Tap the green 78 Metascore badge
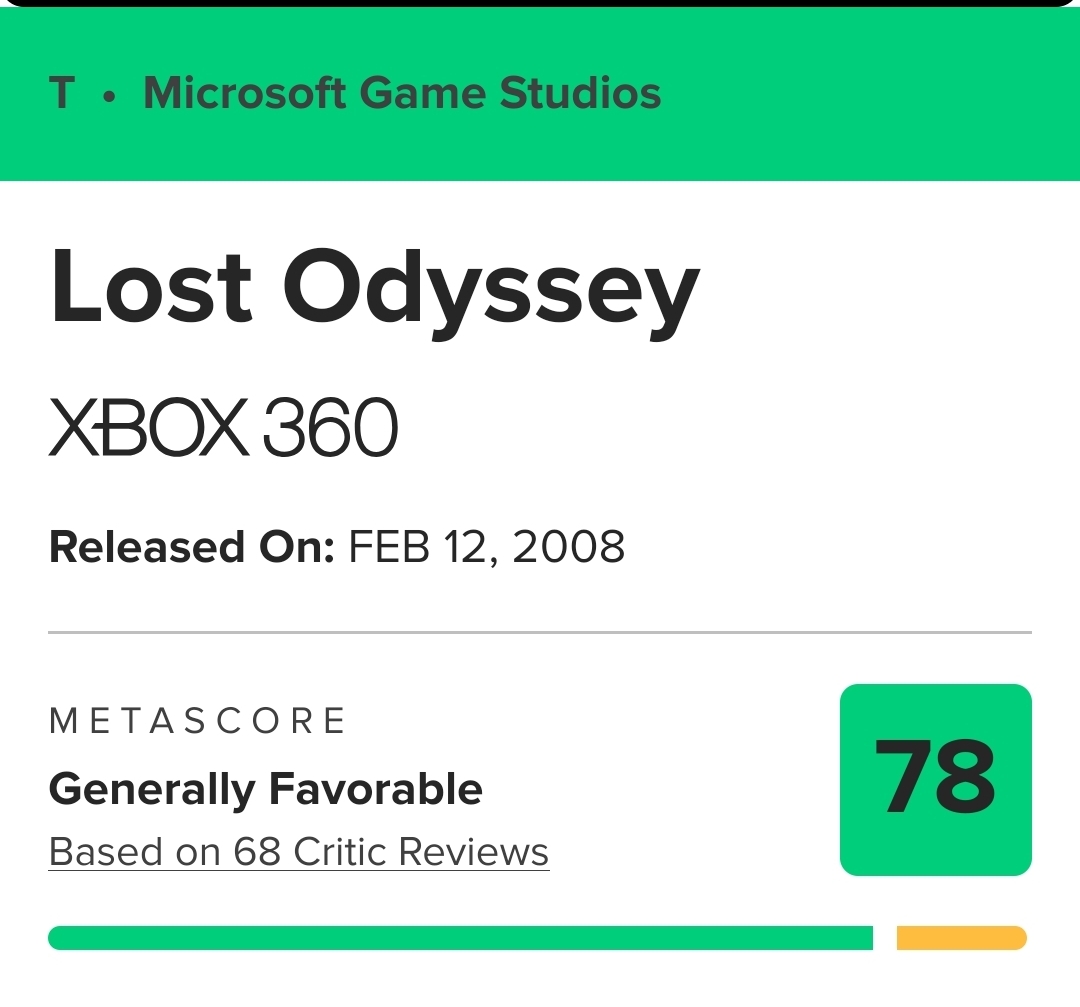 (935, 780)
